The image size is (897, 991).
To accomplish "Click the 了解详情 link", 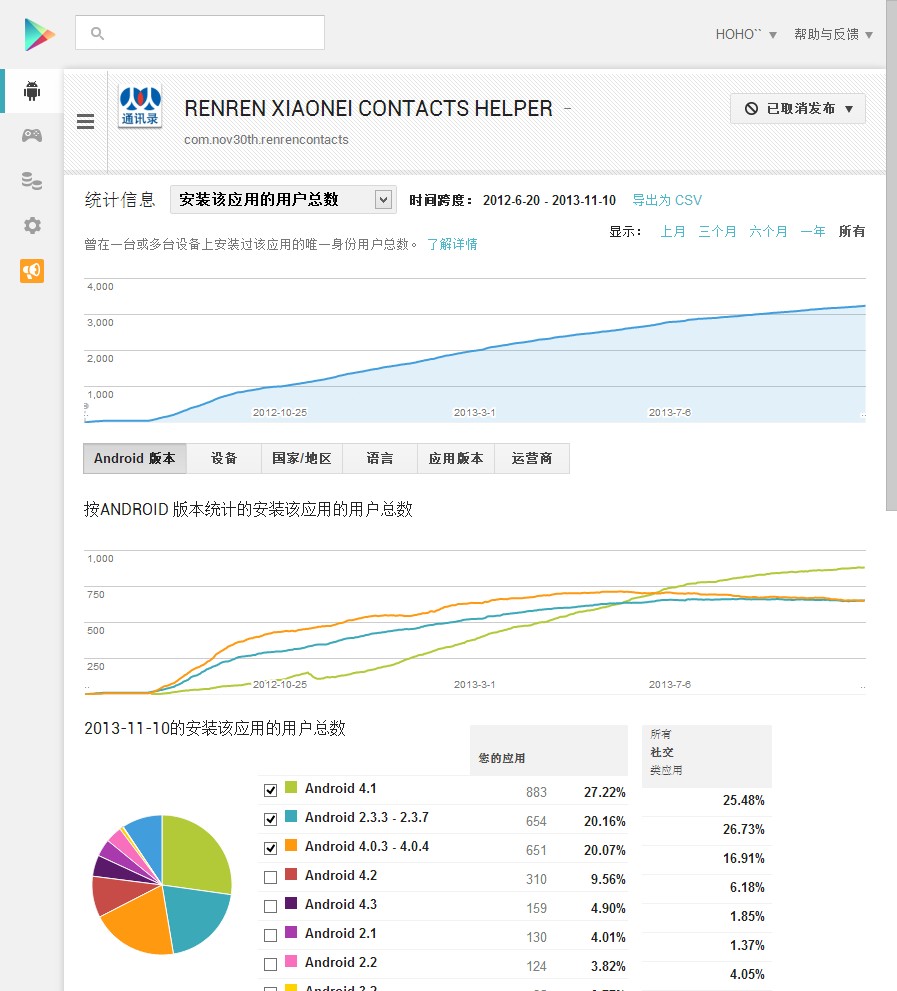I will click(452, 244).
